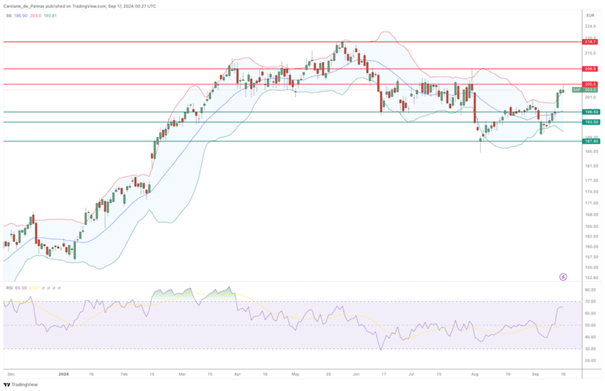The height and width of the screenshot is (391, 605).
Task: Click the RSI value 65.39
Action: coord(21,288)
